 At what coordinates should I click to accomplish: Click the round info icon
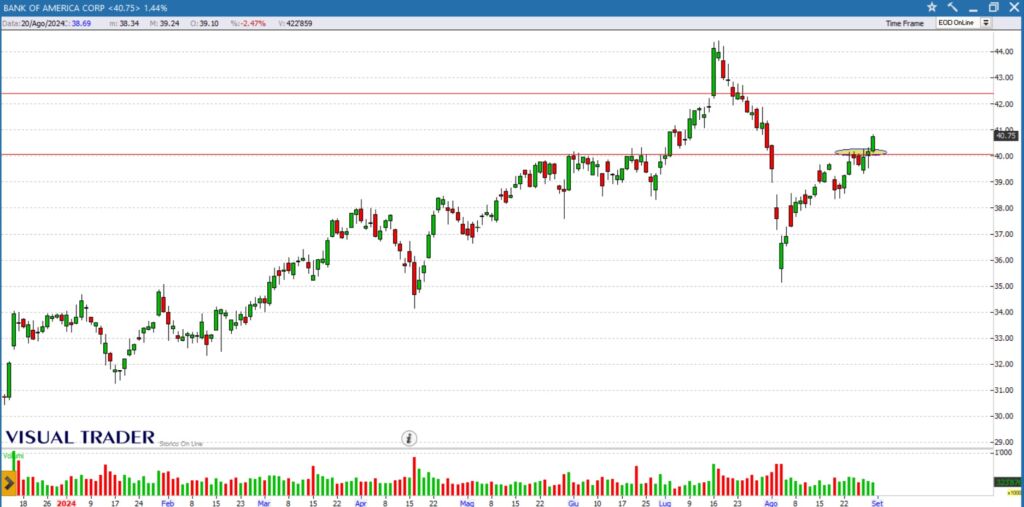click(x=409, y=438)
